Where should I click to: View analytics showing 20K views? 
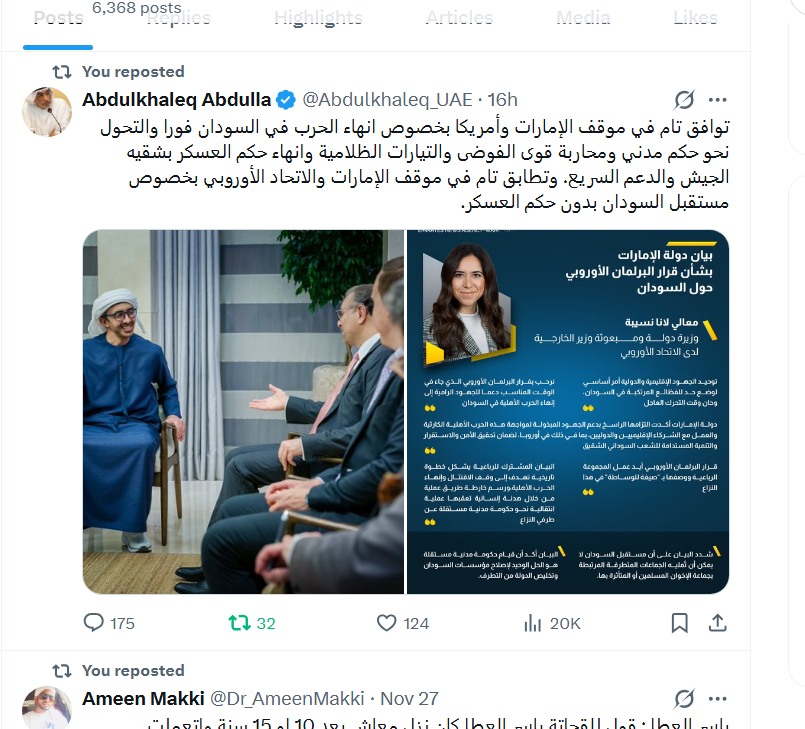tap(552, 623)
